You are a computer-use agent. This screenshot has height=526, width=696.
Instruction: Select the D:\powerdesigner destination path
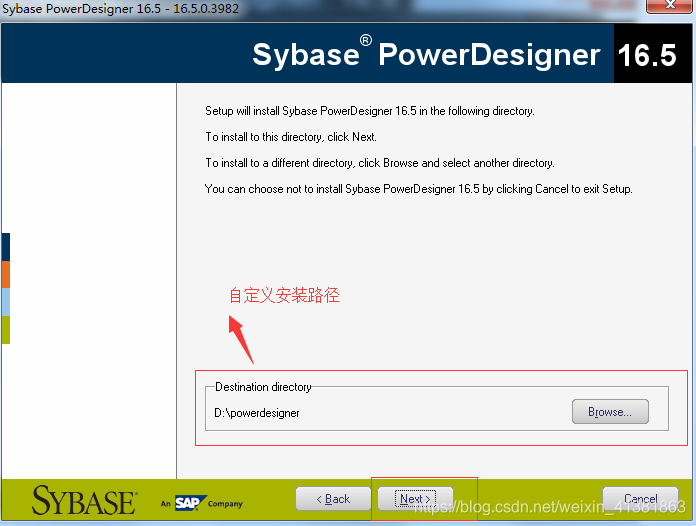[257, 413]
